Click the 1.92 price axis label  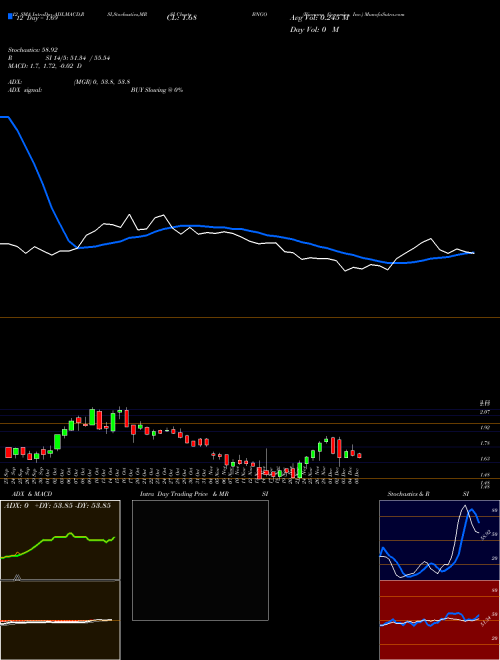[485, 427]
